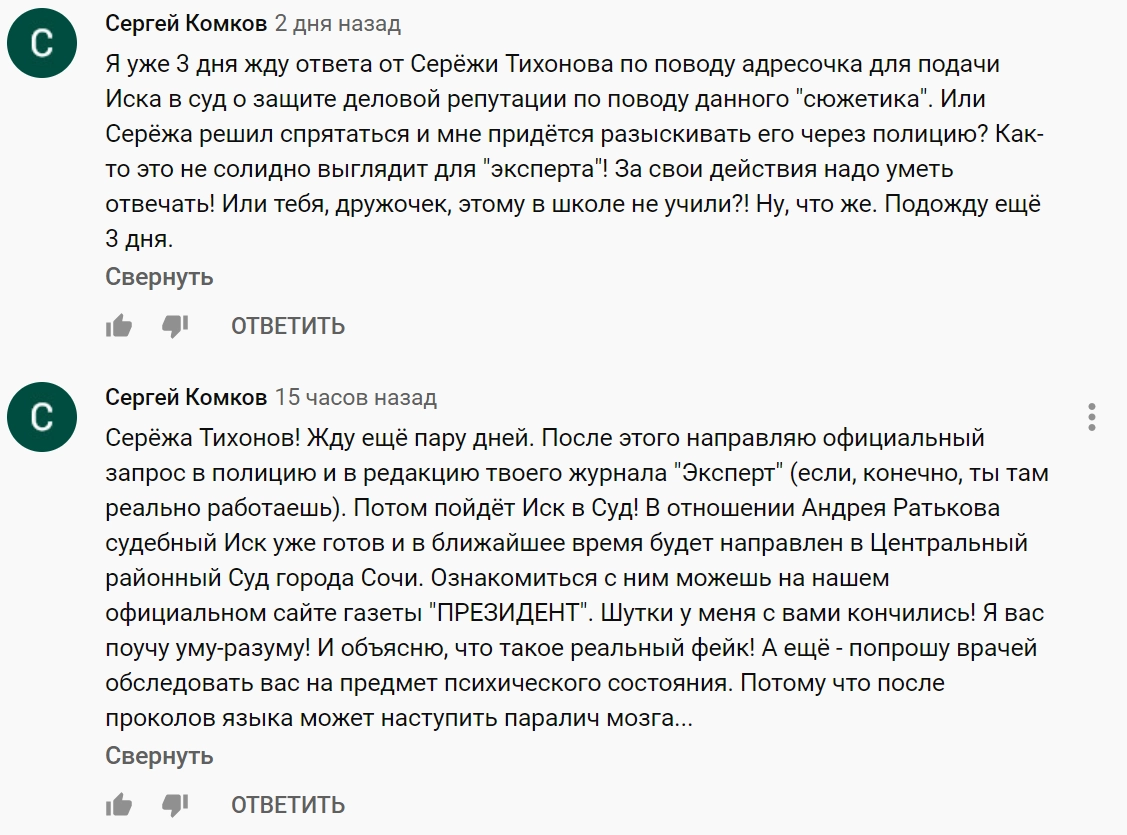Screen dimensions: 1127x835
Task: Like the comment posted 15 часов назад
Action: pyautogui.click(x=119, y=804)
